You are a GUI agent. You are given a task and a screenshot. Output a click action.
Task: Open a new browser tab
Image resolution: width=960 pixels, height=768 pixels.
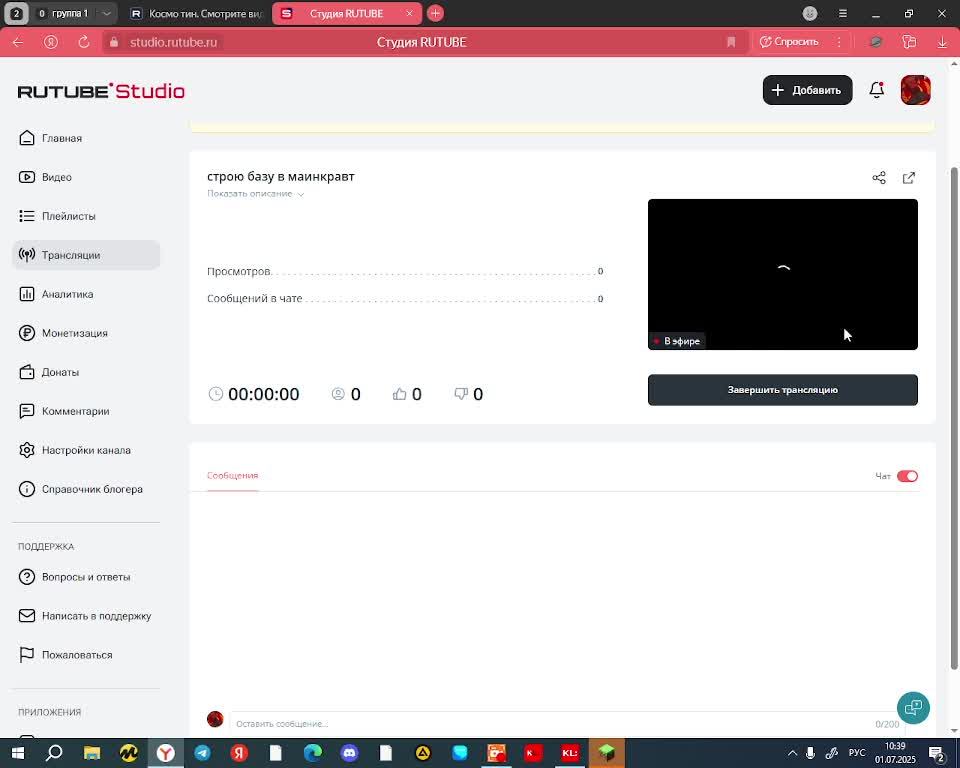(x=435, y=13)
